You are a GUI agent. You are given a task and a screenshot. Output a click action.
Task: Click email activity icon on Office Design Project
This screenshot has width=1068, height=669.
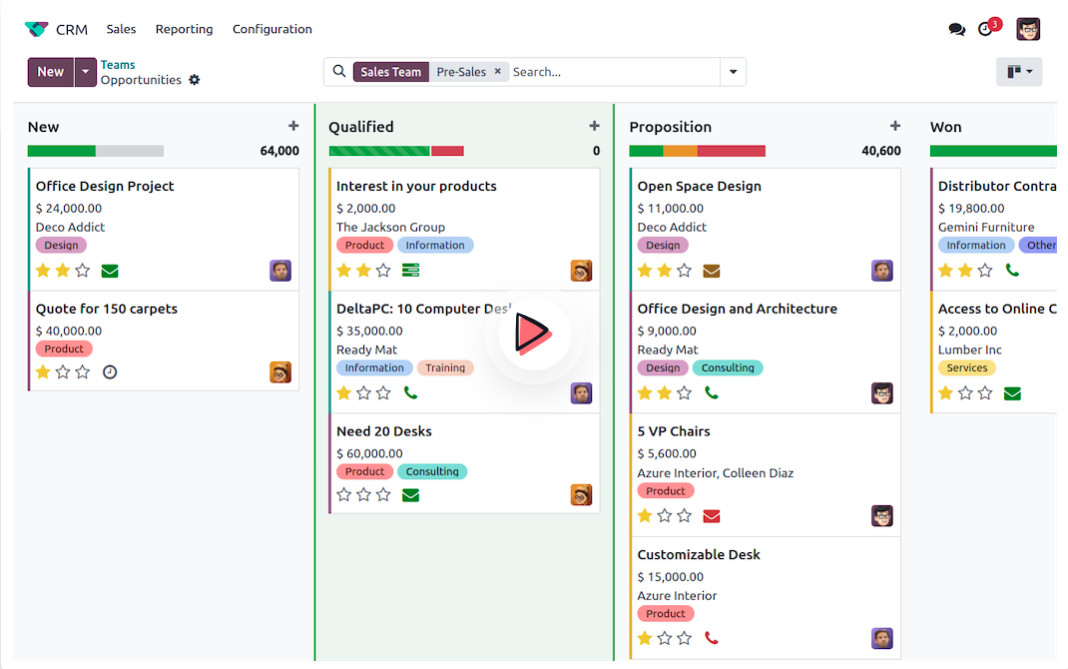pyautogui.click(x=110, y=271)
